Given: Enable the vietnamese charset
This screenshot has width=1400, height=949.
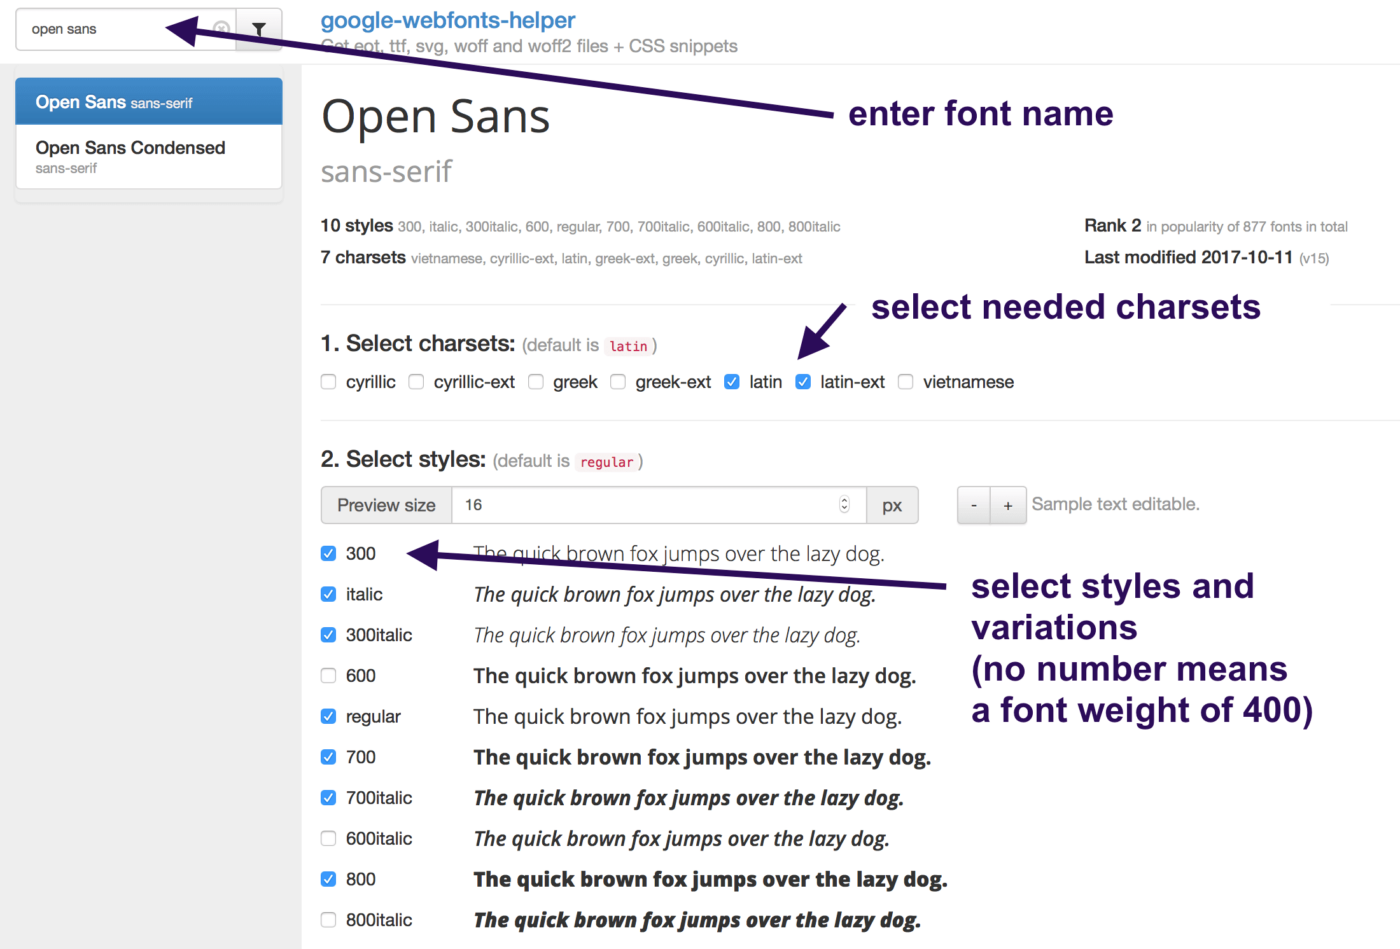Looking at the screenshot, I should point(905,382).
